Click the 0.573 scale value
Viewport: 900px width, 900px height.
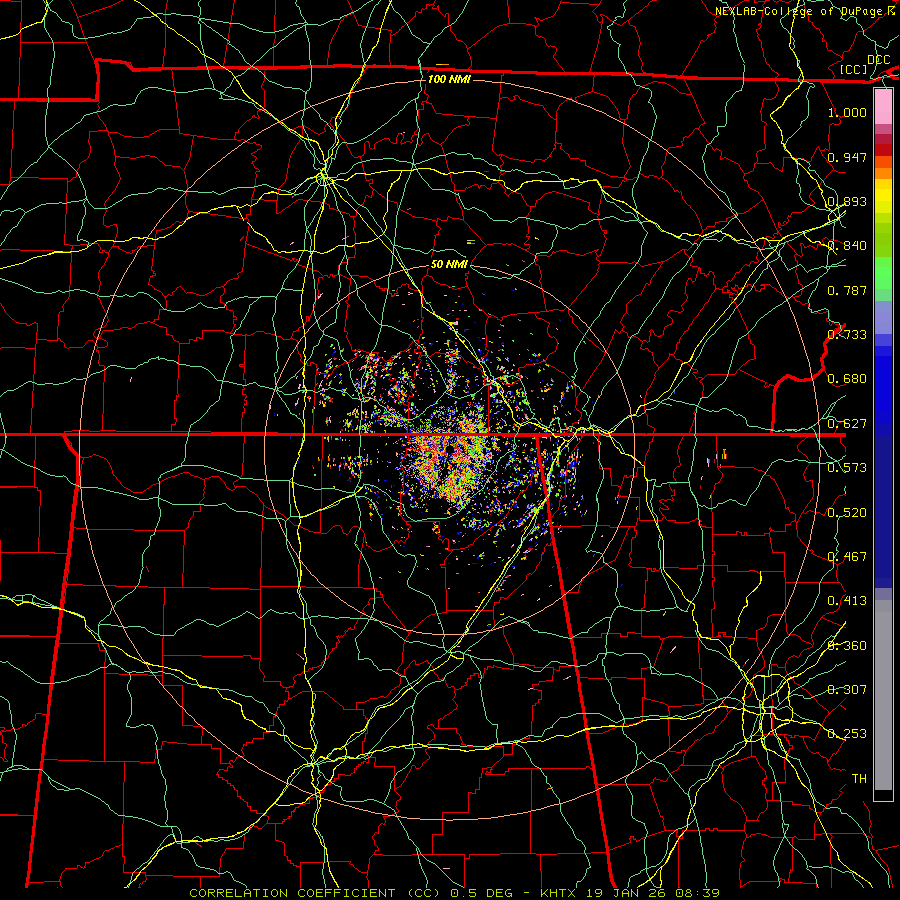coord(847,468)
